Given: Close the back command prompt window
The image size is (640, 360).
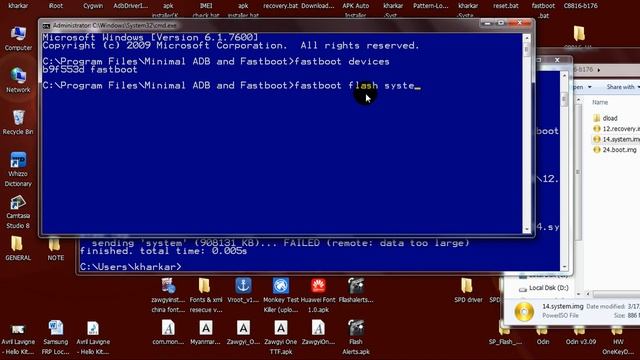Looking at the screenshot, I should pos(557,60).
